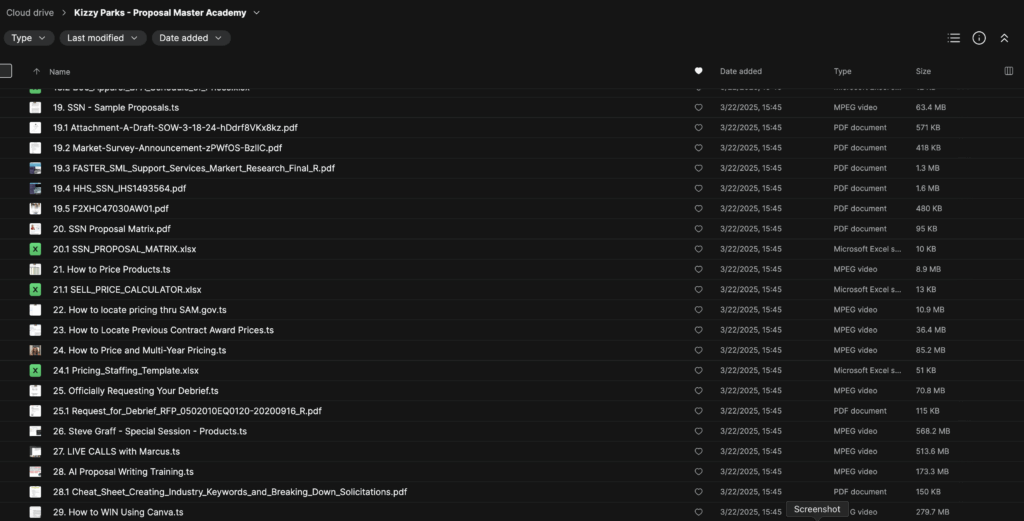Open the Last modified filter dropdown
This screenshot has height=521, width=1024.
click(x=103, y=38)
